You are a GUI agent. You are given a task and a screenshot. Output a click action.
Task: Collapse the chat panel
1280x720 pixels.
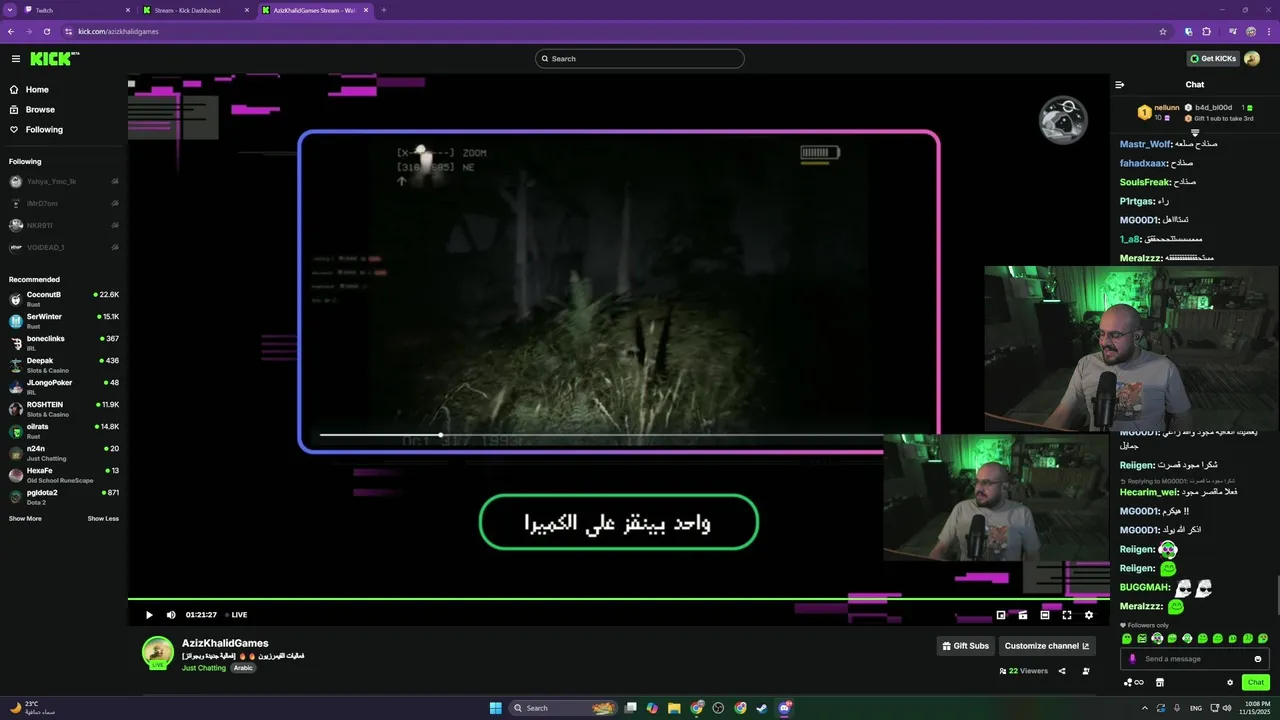point(1120,85)
